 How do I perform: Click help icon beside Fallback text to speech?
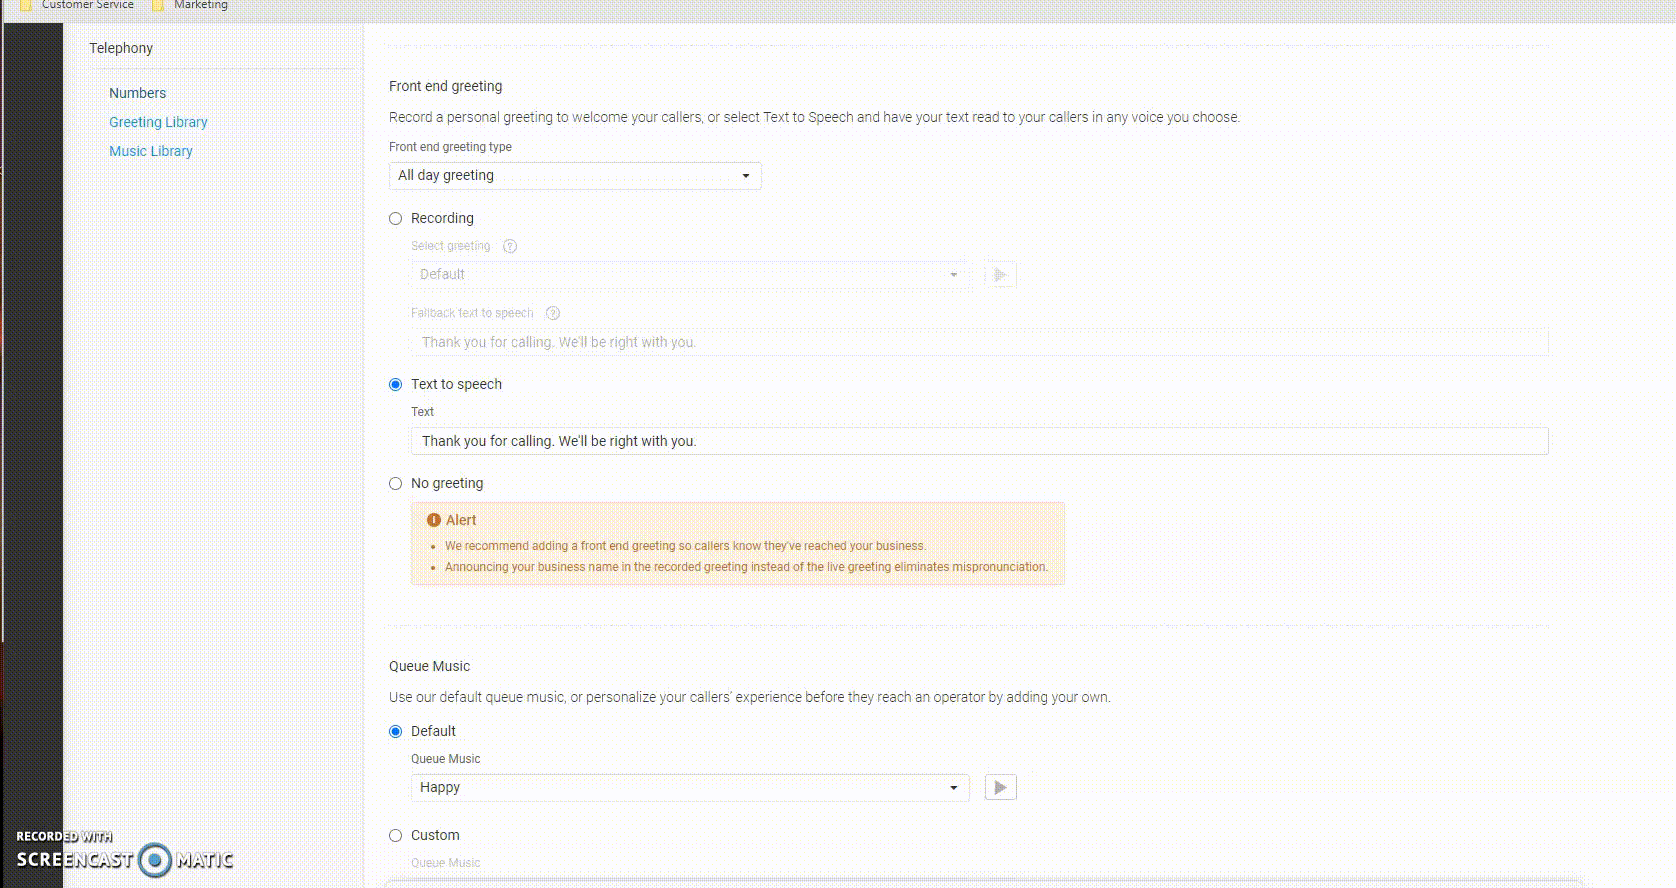[553, 313]
